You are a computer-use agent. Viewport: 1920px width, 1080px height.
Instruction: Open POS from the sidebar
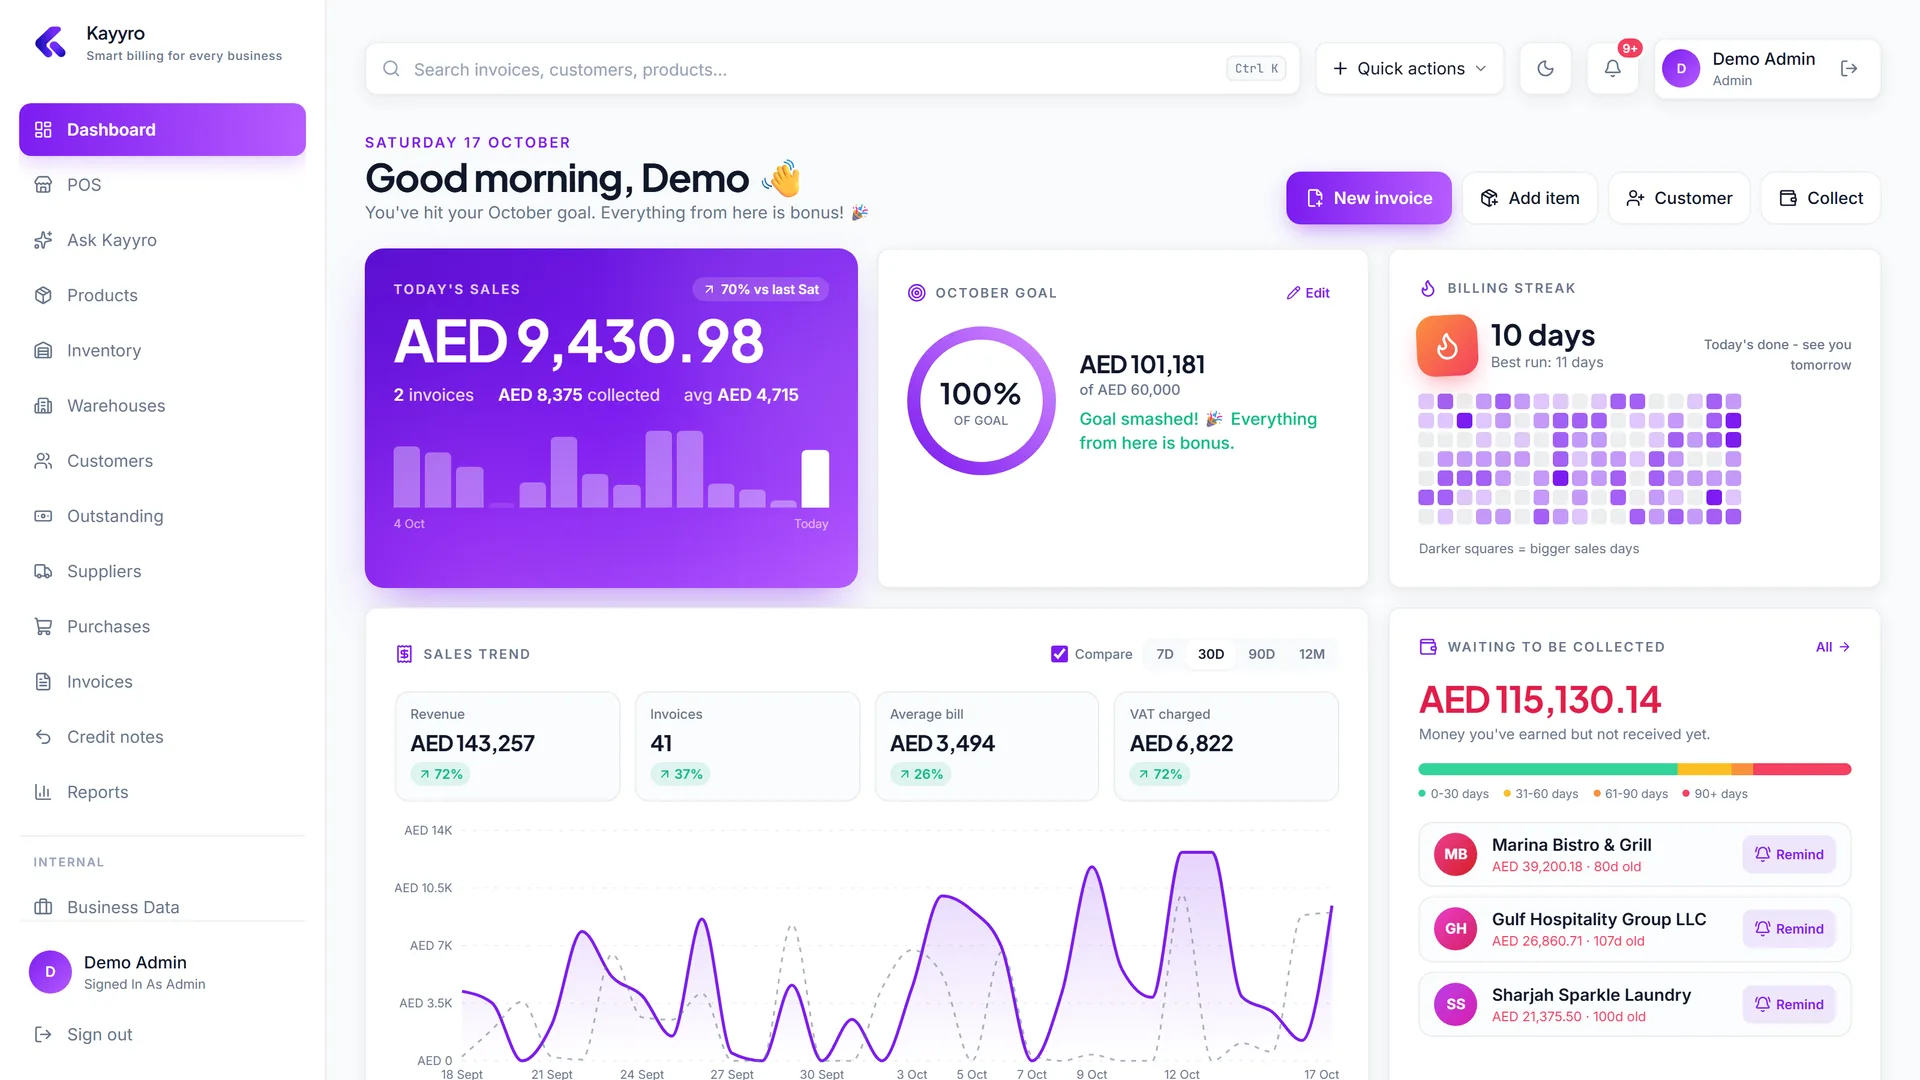[162, 185]
